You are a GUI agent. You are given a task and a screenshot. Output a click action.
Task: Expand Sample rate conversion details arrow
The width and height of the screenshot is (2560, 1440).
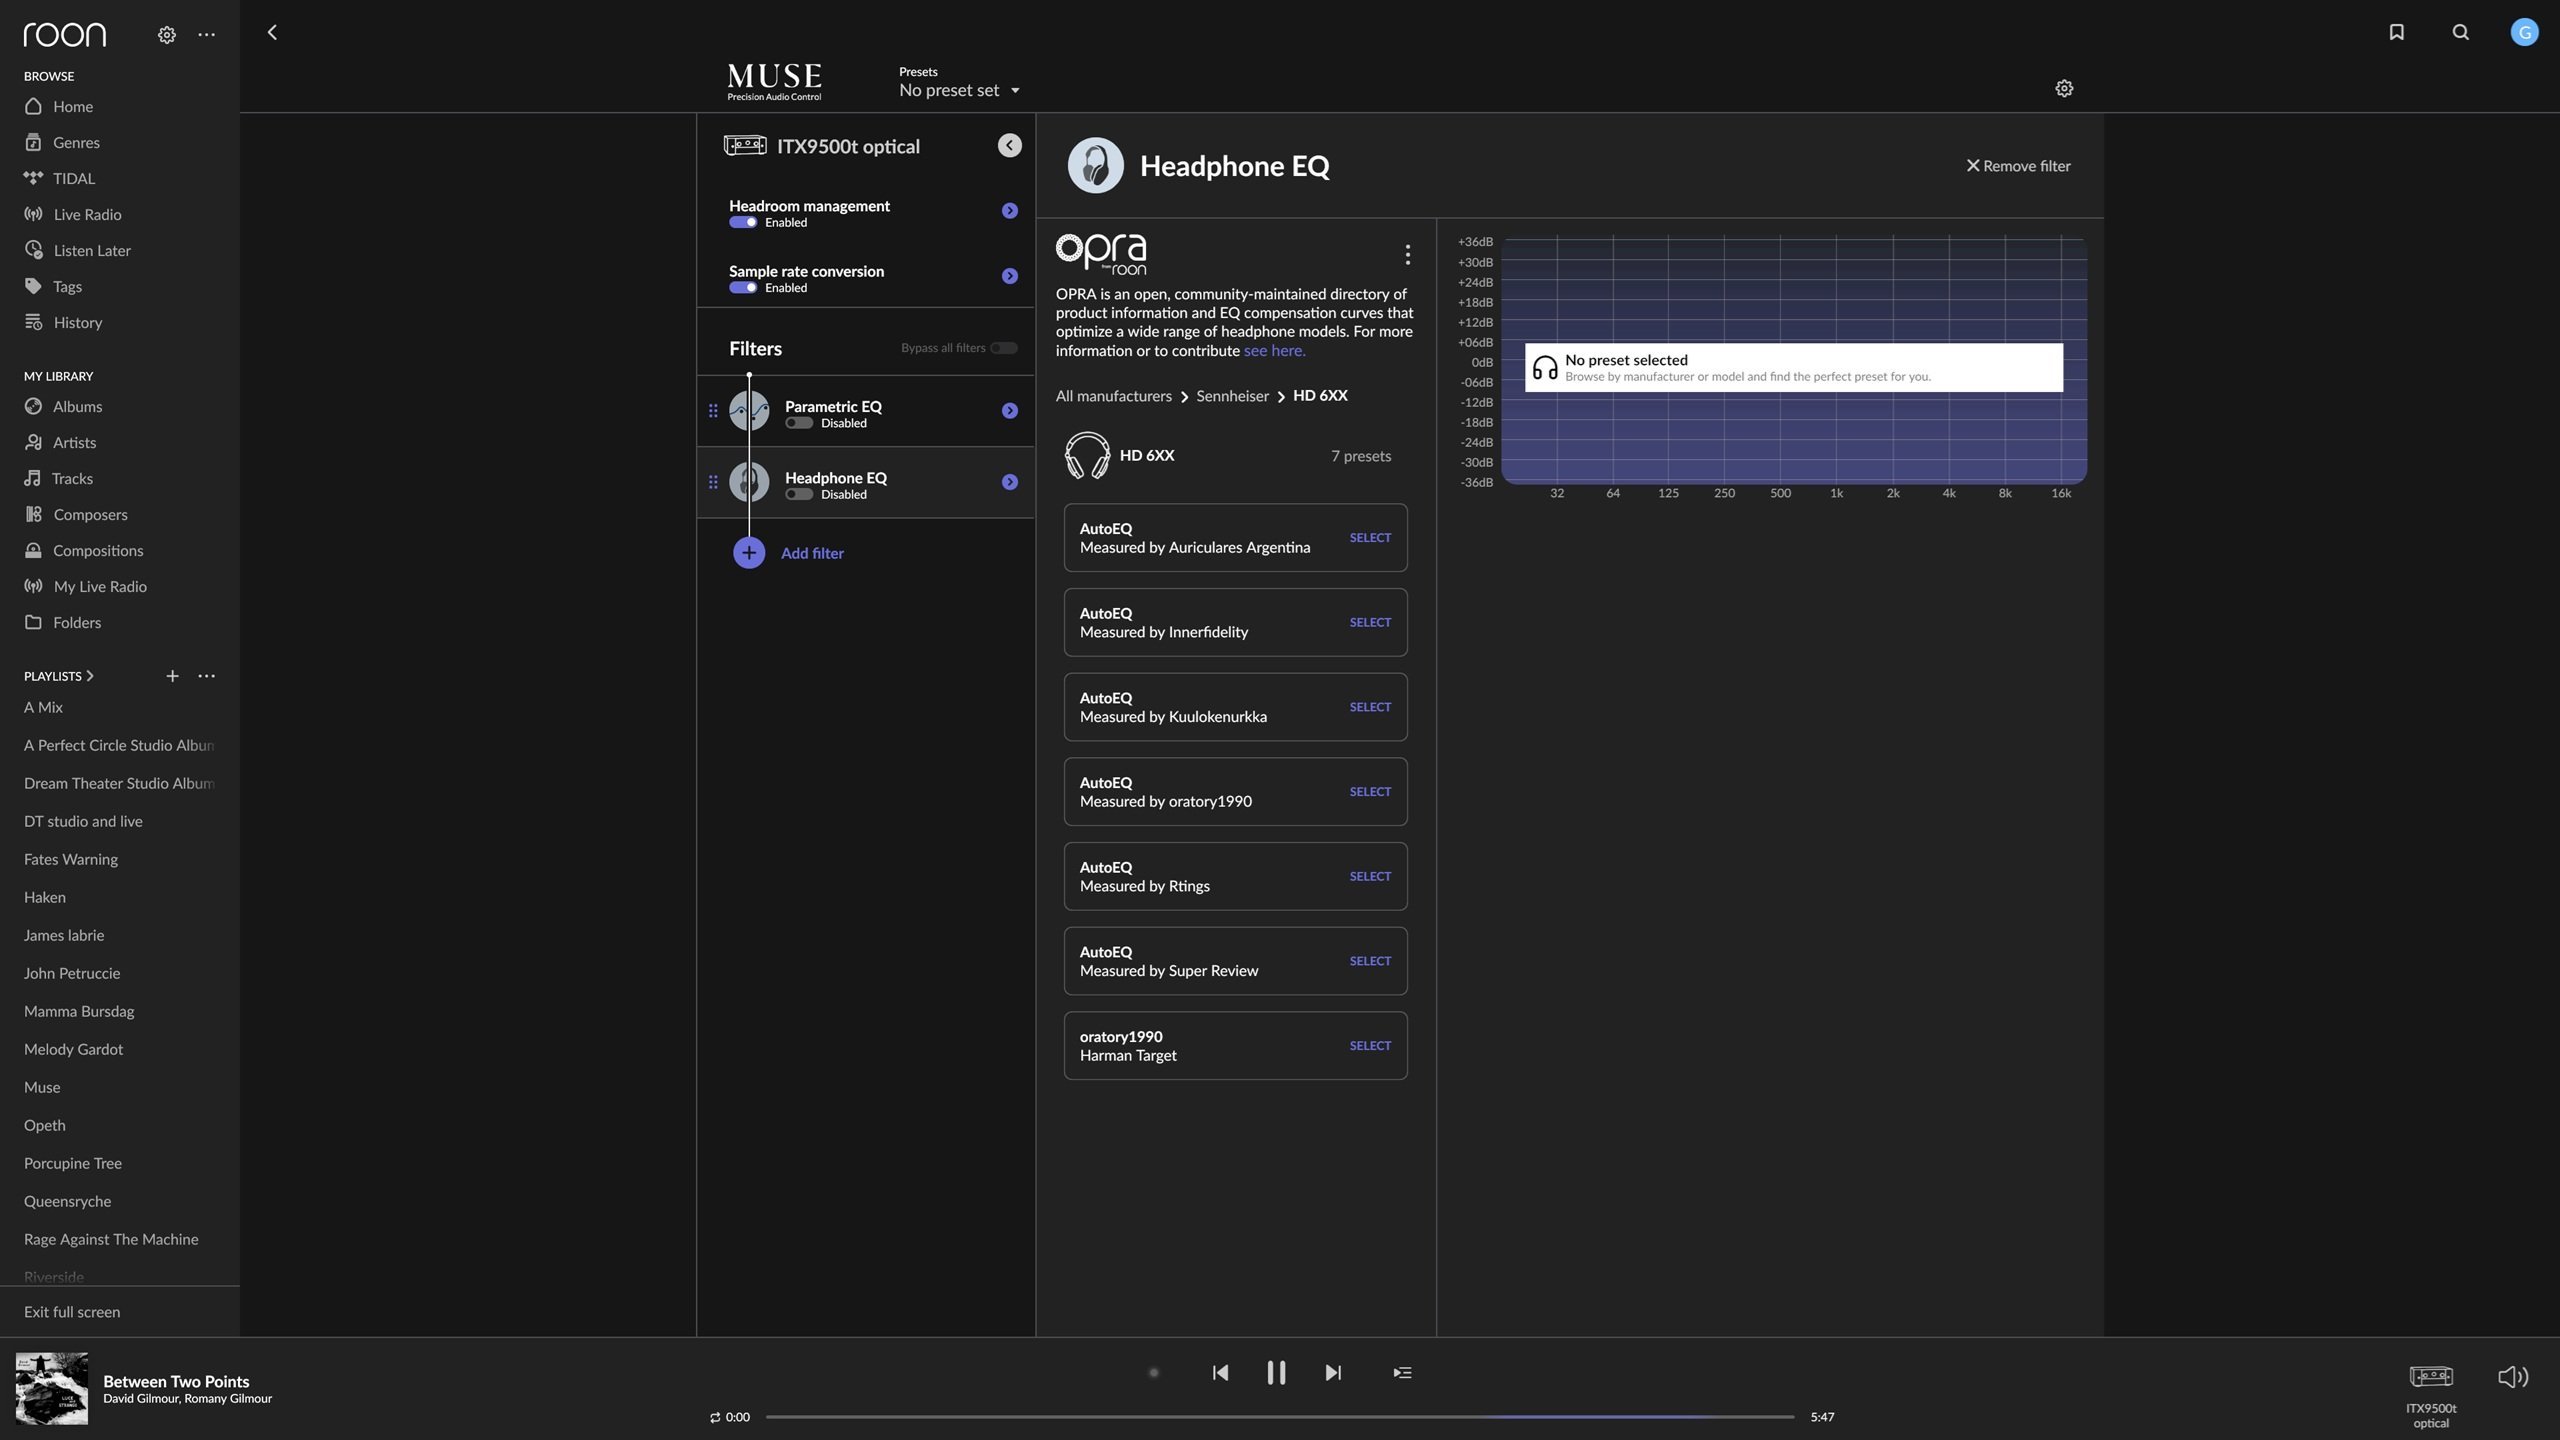[1009, 276]
